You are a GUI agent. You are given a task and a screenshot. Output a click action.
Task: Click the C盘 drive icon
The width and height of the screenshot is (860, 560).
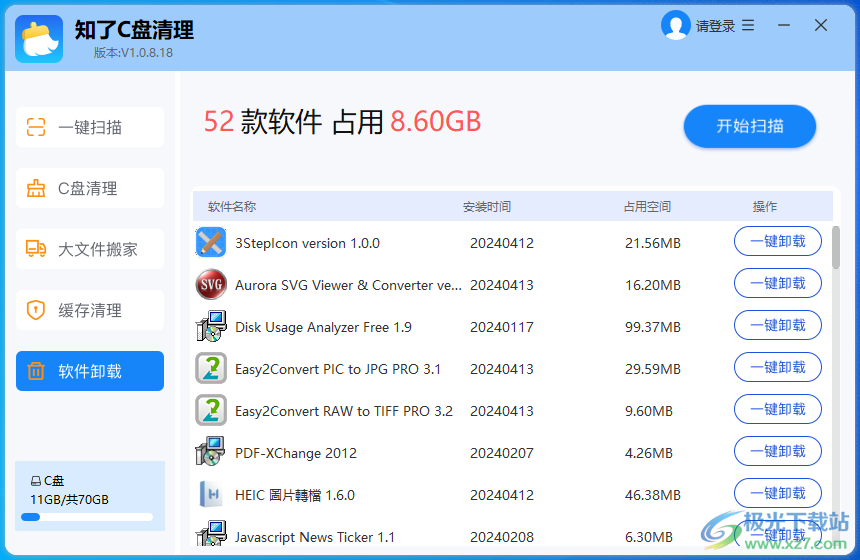(36, 481)
